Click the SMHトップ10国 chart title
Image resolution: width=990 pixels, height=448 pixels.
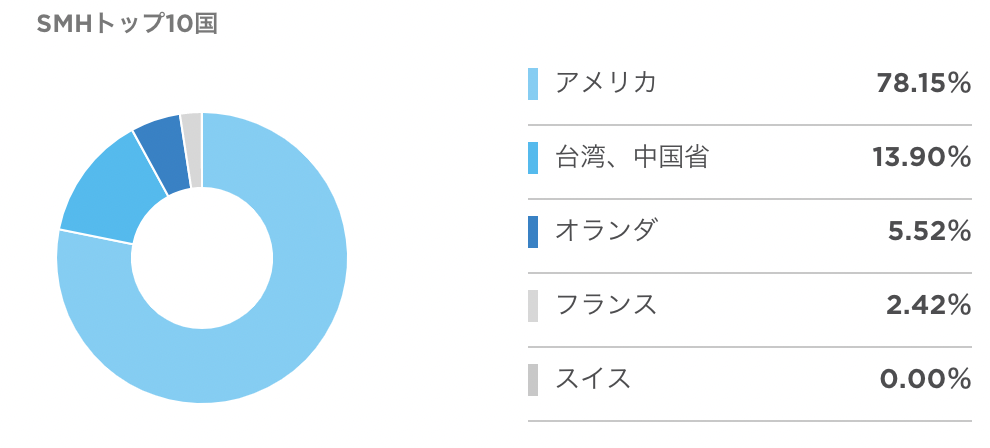pyautogui.click(x=127, y=24)
